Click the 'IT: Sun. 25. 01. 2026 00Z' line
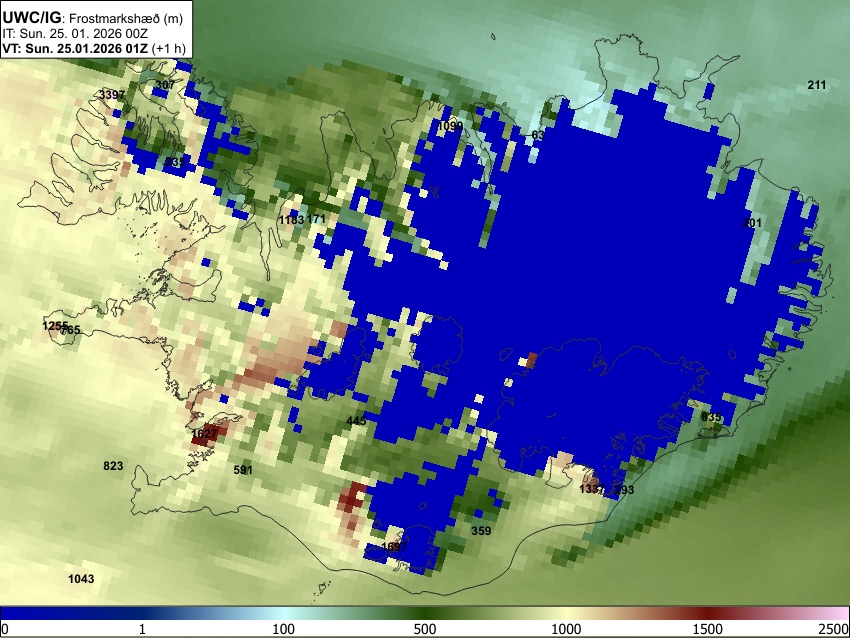The width and height of the screenshot is (850, 638). (75, 34)
